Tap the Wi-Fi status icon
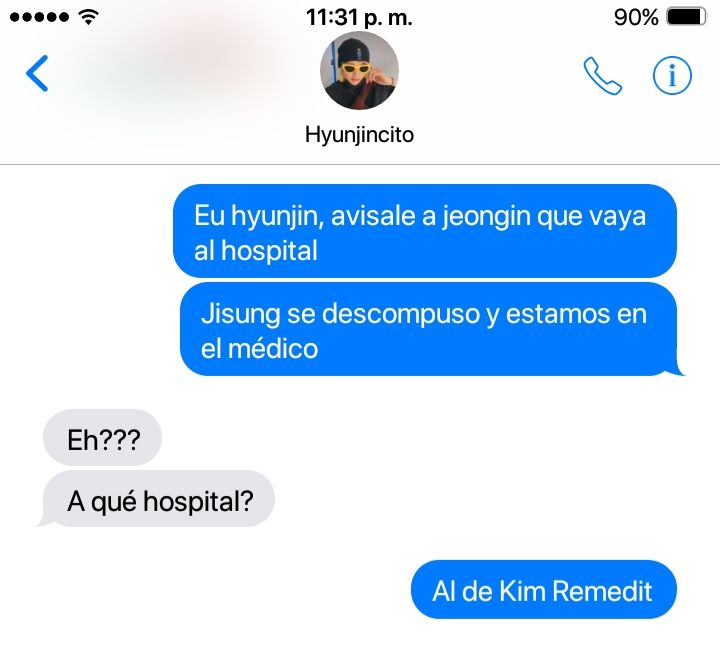Viewport: 720px width, 650px height. click(89, 17)
